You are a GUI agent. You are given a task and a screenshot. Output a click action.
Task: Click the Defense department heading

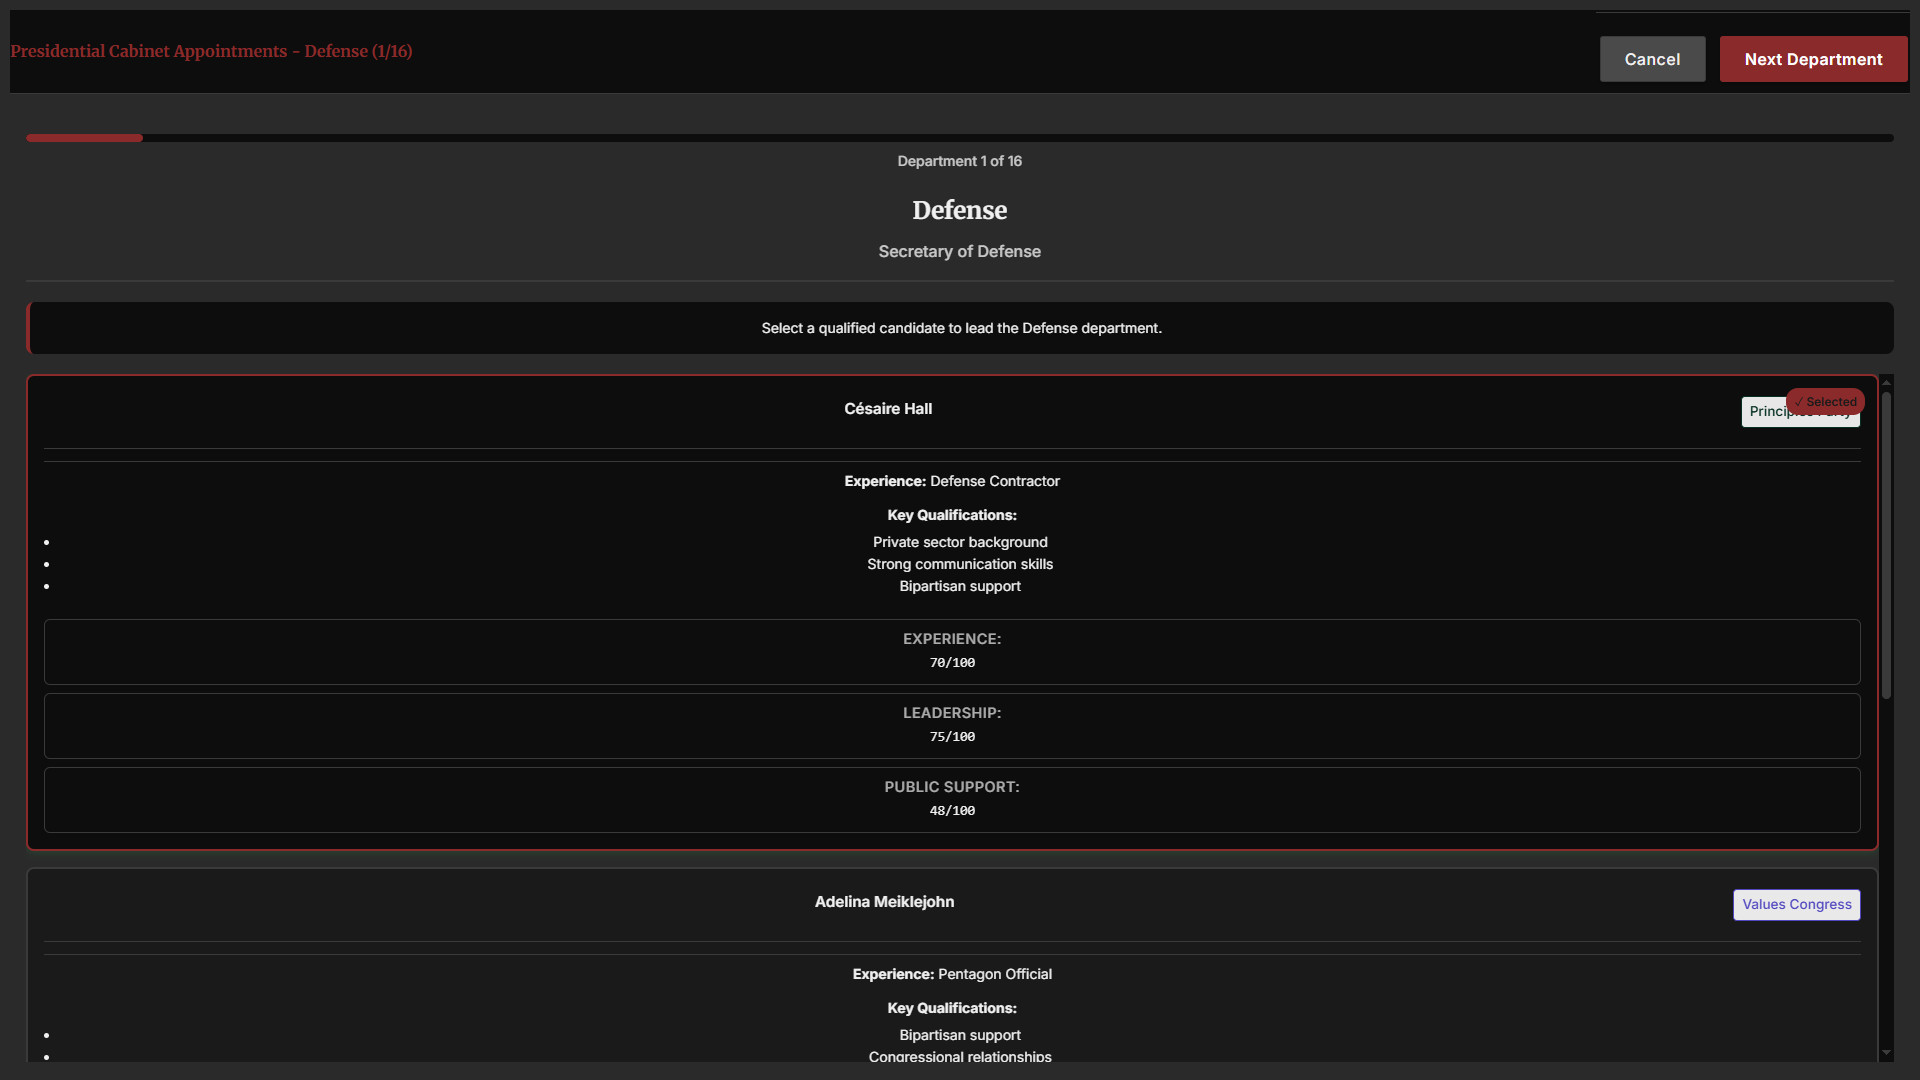click(959, 210)
